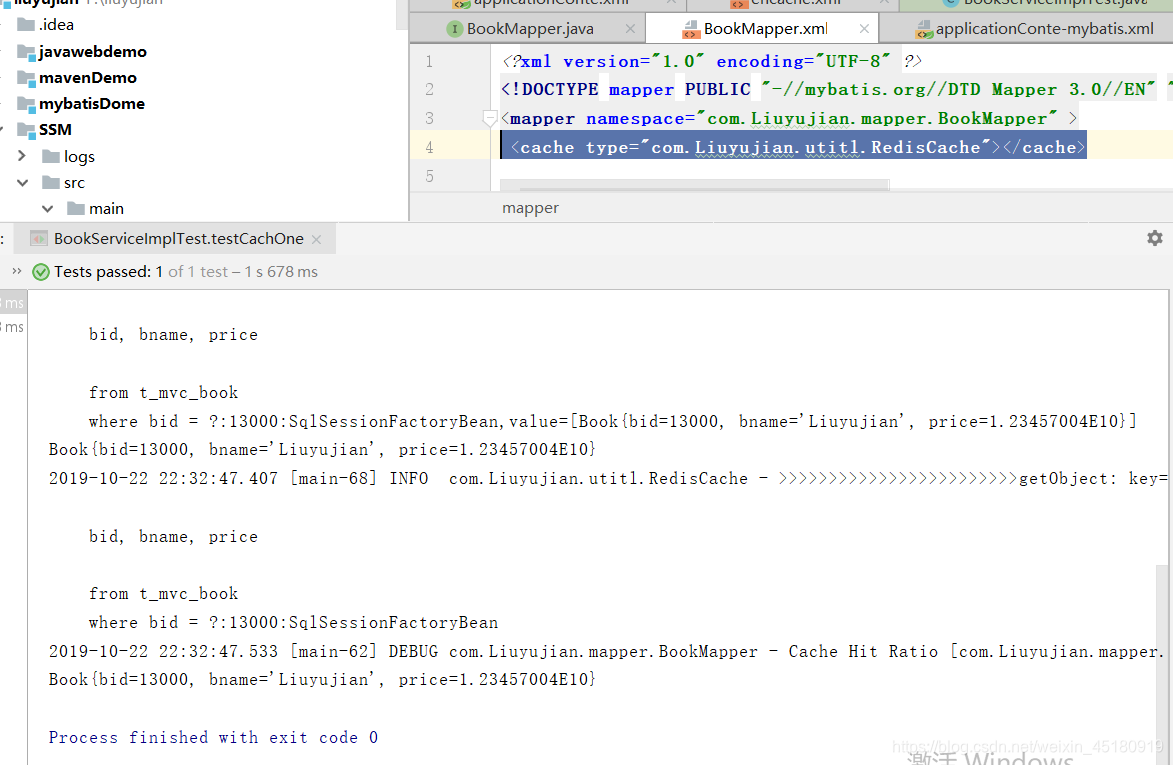Click the logs folder icon

pyautogui.click(x=51, y=156)
